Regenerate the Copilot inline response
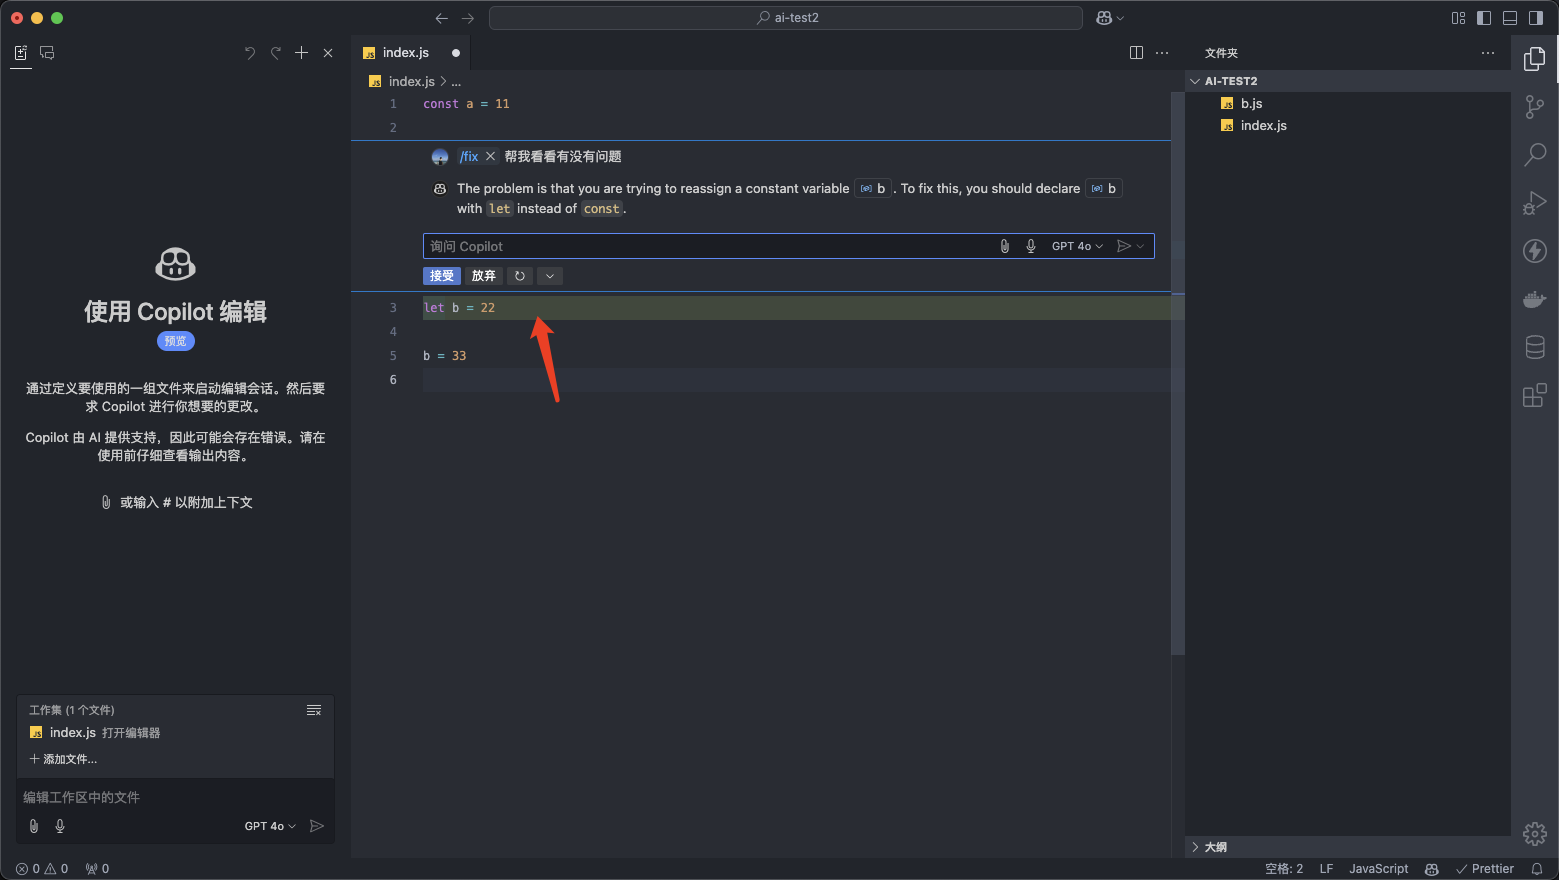 [x=520, y=276]
